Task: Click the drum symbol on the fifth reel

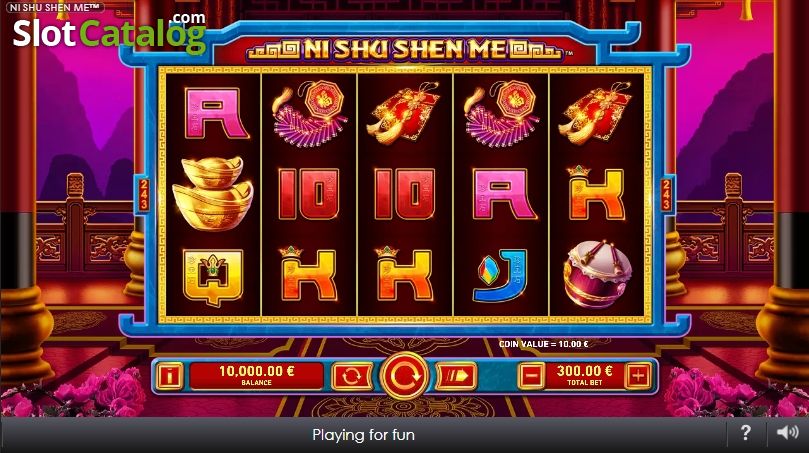Action: 596,274
